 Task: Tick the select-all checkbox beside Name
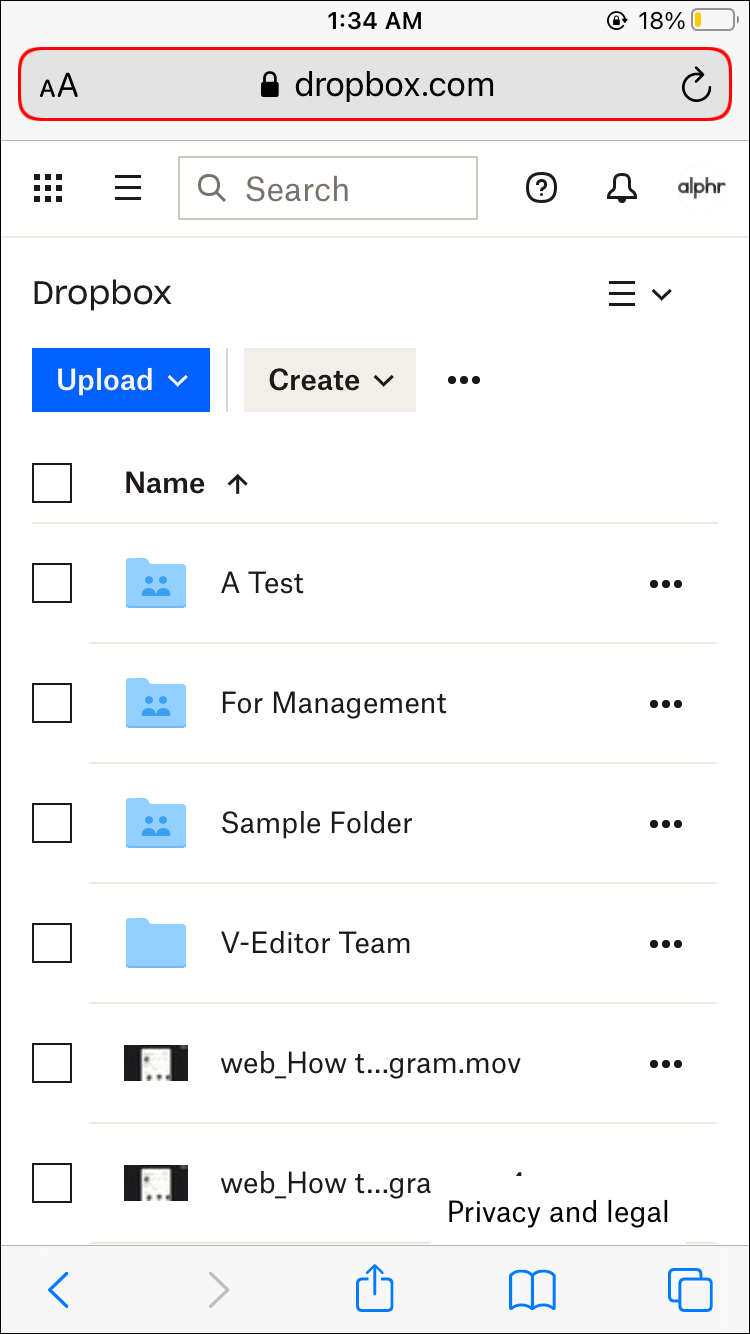[52, 483]
